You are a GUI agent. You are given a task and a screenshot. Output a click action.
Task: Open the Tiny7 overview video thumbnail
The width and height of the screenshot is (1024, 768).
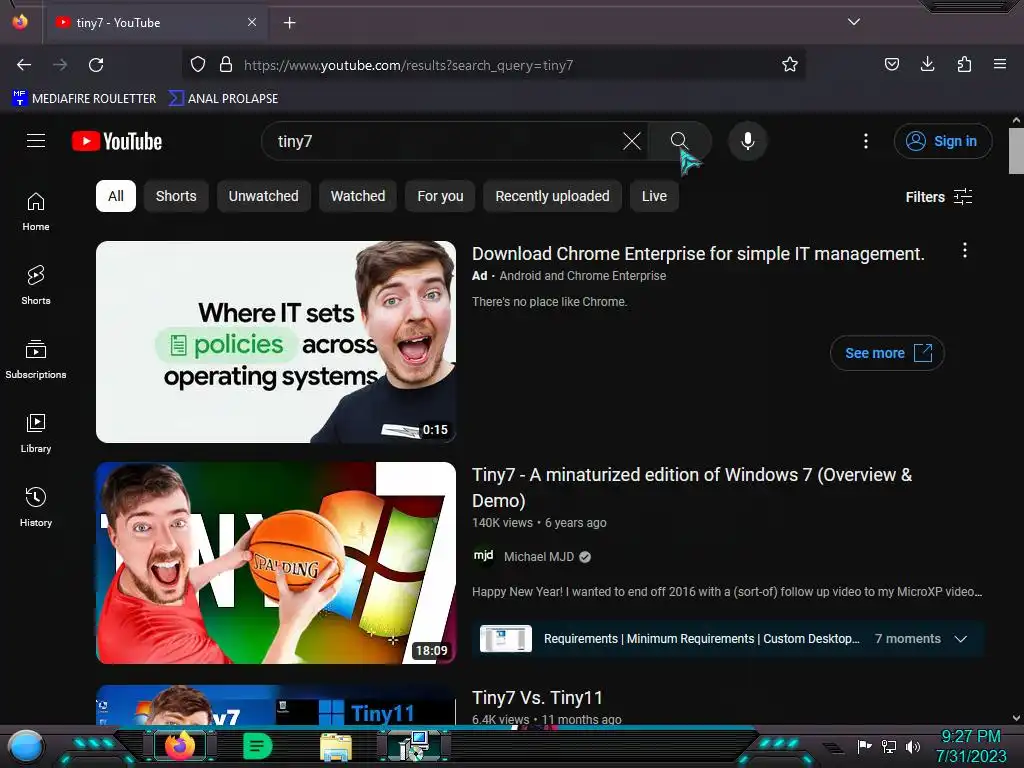276,563
